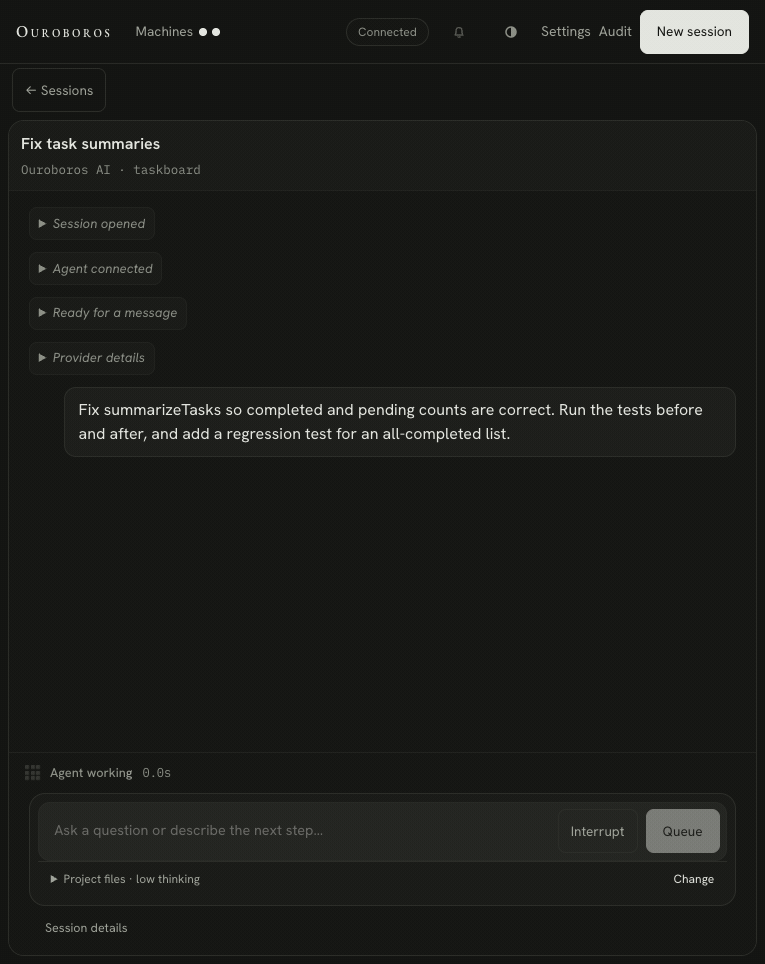Click the Ouroboros logo
The image size is (765, 964).
coord(63,32)
